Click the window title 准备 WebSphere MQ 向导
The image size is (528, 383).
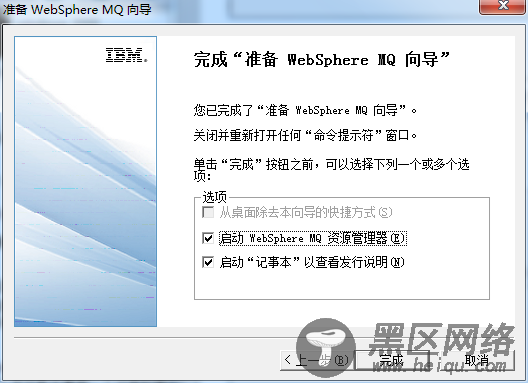point(77,9)
